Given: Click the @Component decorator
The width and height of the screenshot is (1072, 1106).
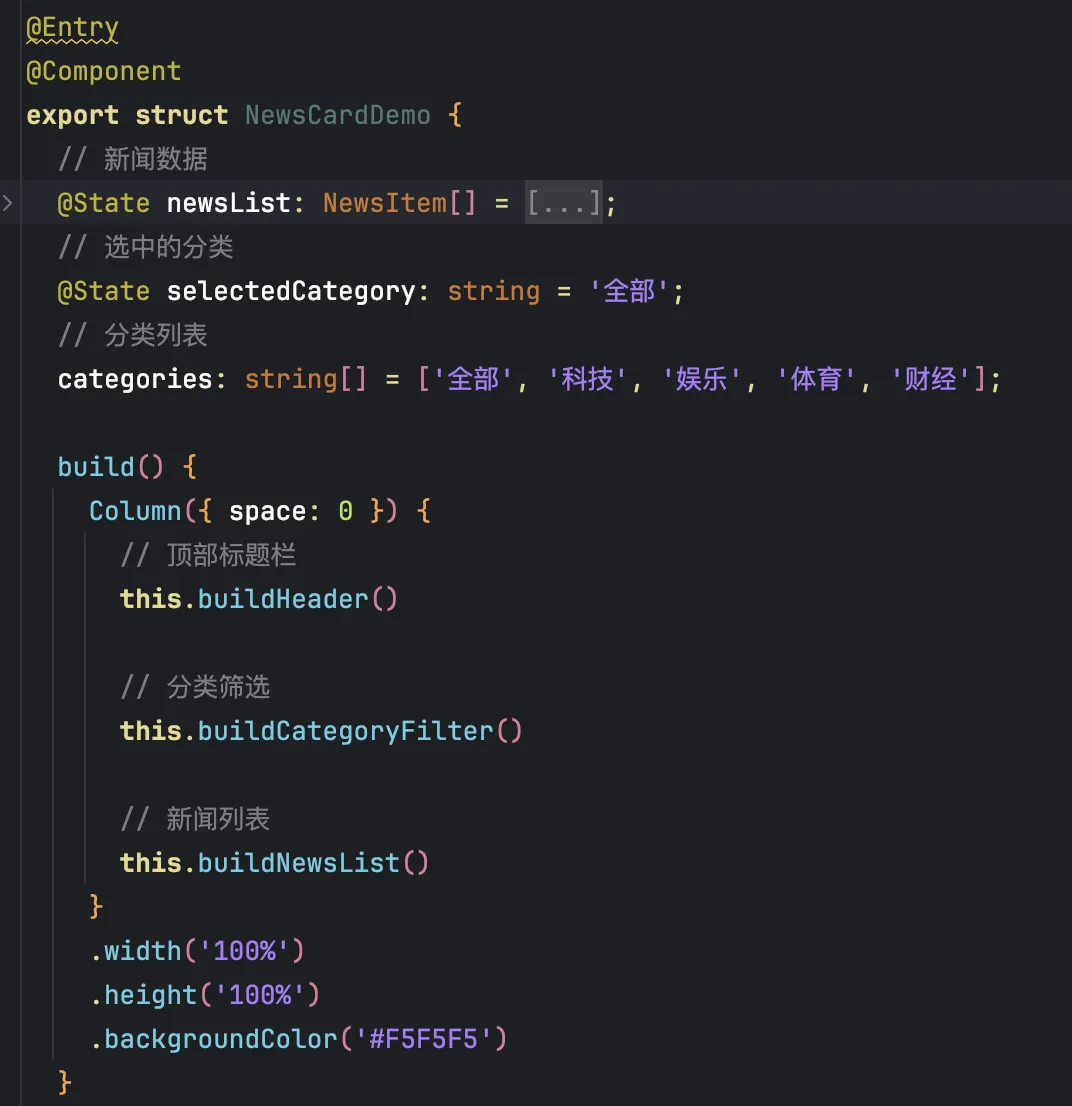Looking at the screenshot, I should click(x=104, y=71).
